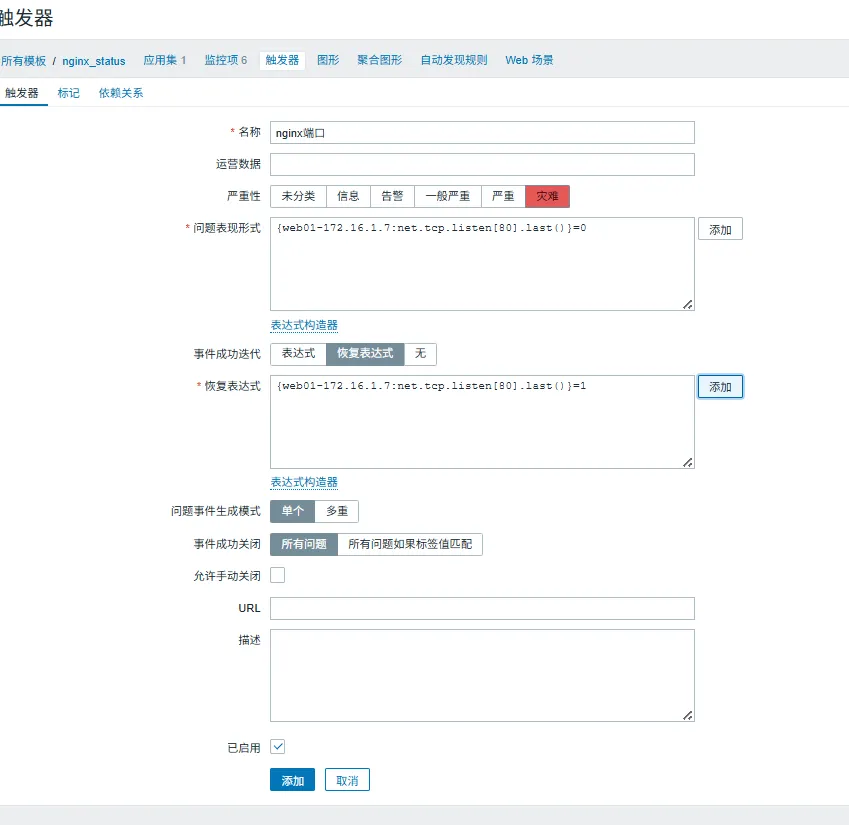Check the 允许手动关闭 checkbox
Viewport: 849px width, 825px height.
point(278,575)
